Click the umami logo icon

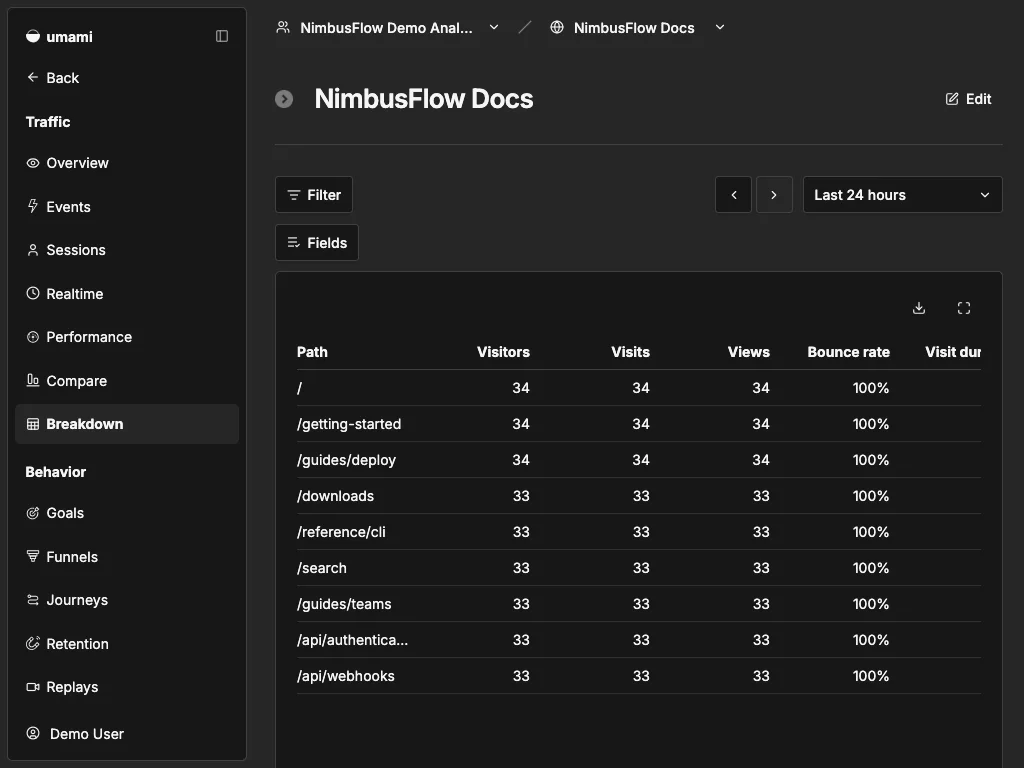[x=33, y=37]
